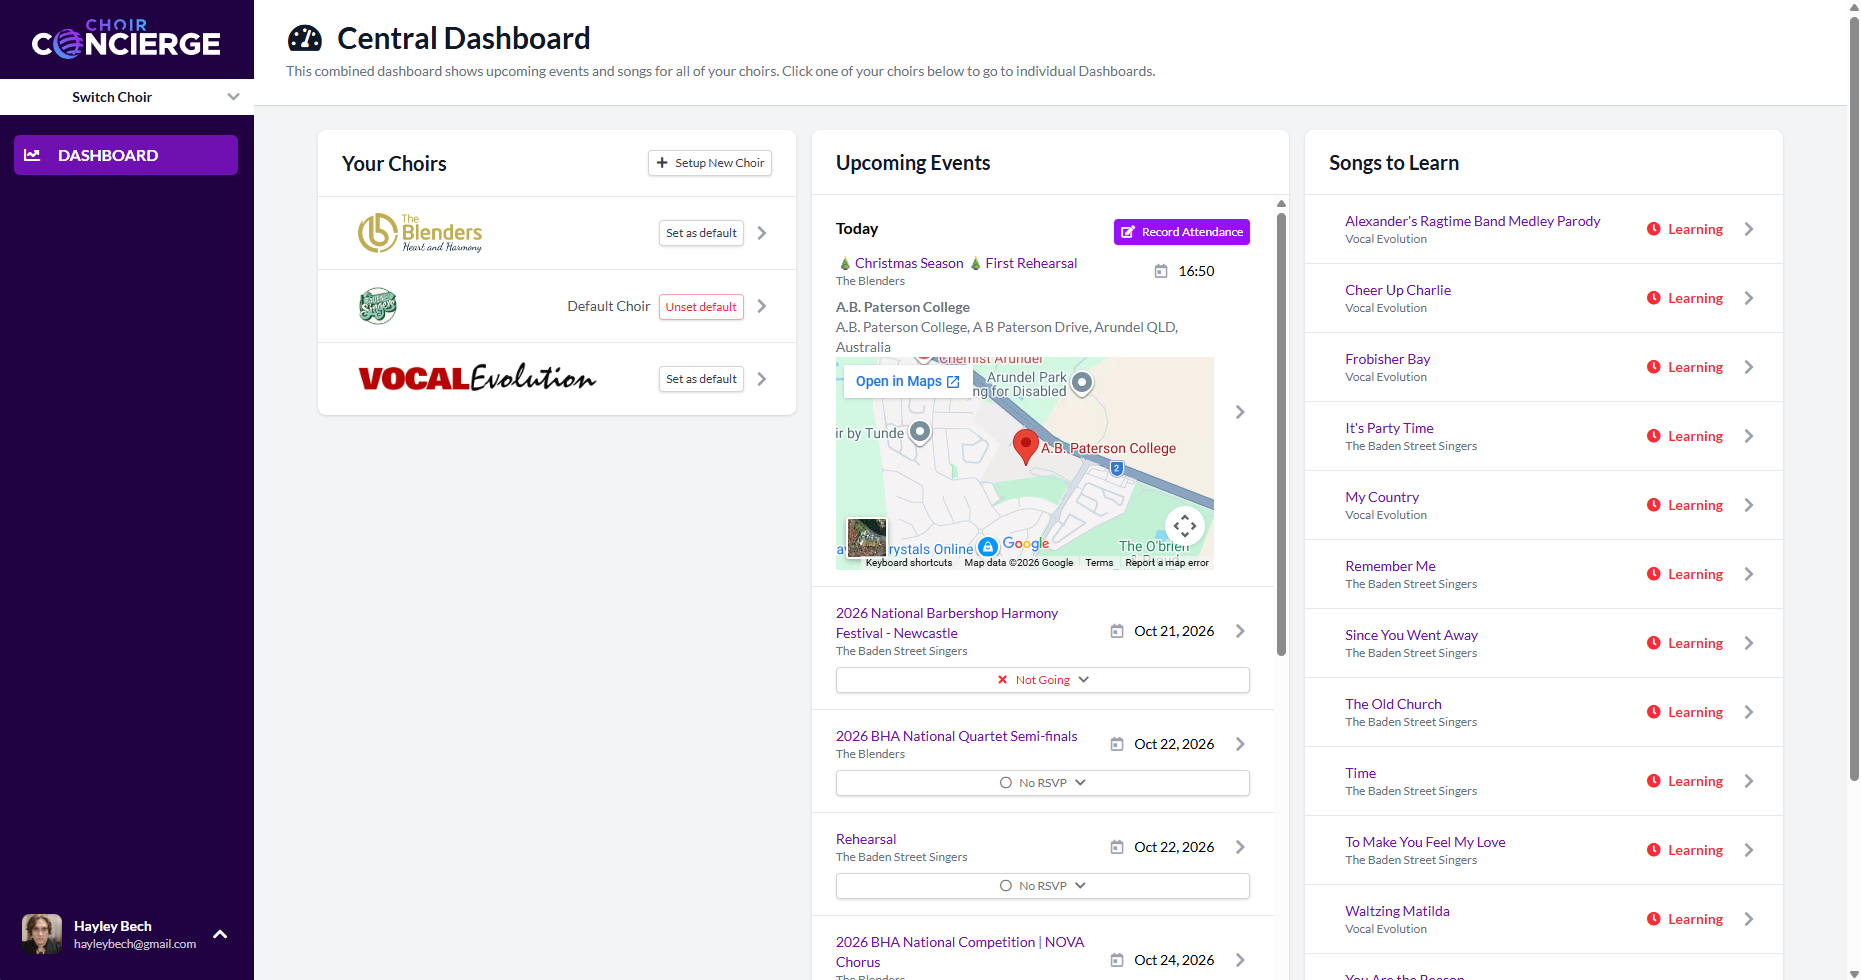Image resolution: width=1861 pixels, height=980 pixels.
Task: Click the Record Attendance button
Action: (1182, 232)
